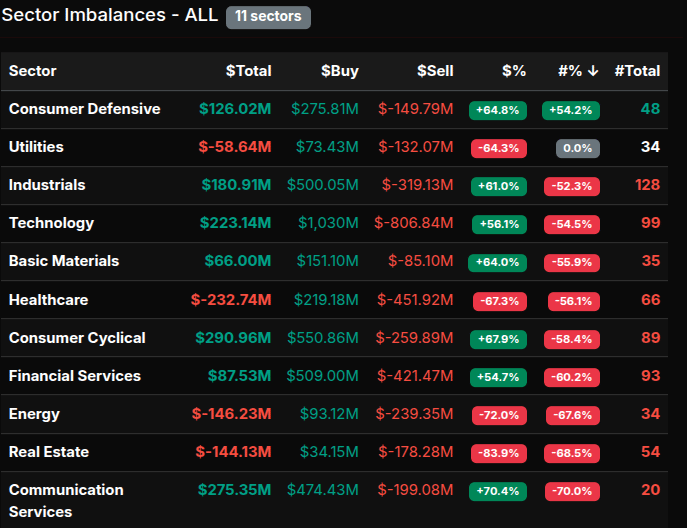Click the $% column header
This screenshot has width=687, height=528.
click(x=513, y=71)
